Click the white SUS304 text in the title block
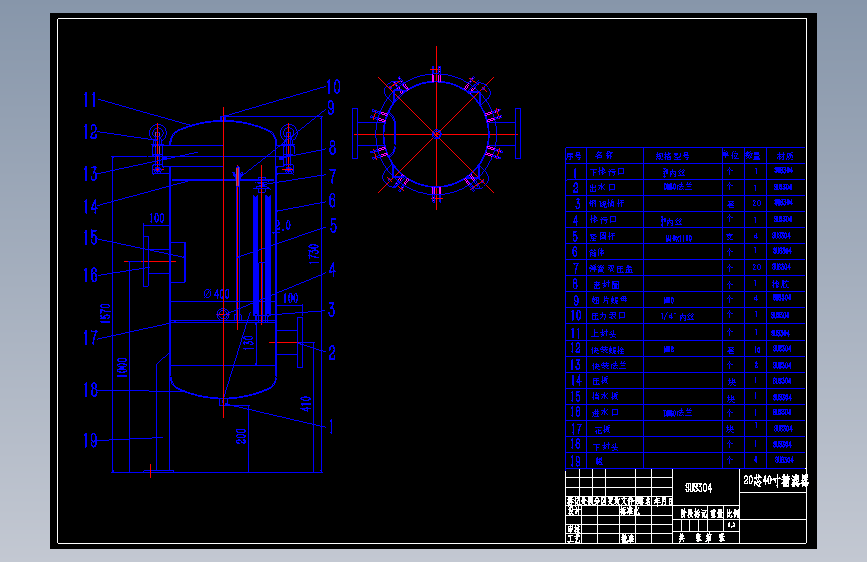This screenshot has width=867, height=562. click(698, 488)
